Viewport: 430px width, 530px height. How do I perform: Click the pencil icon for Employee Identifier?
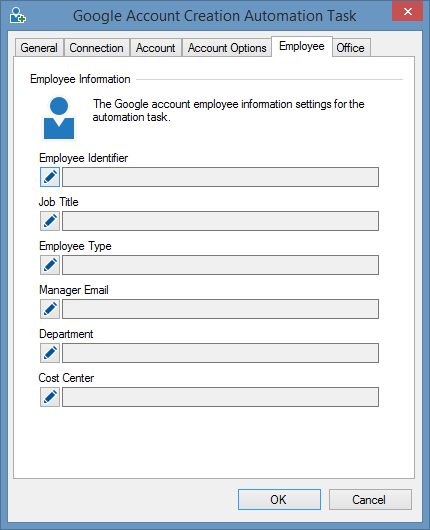click(50, 177)
